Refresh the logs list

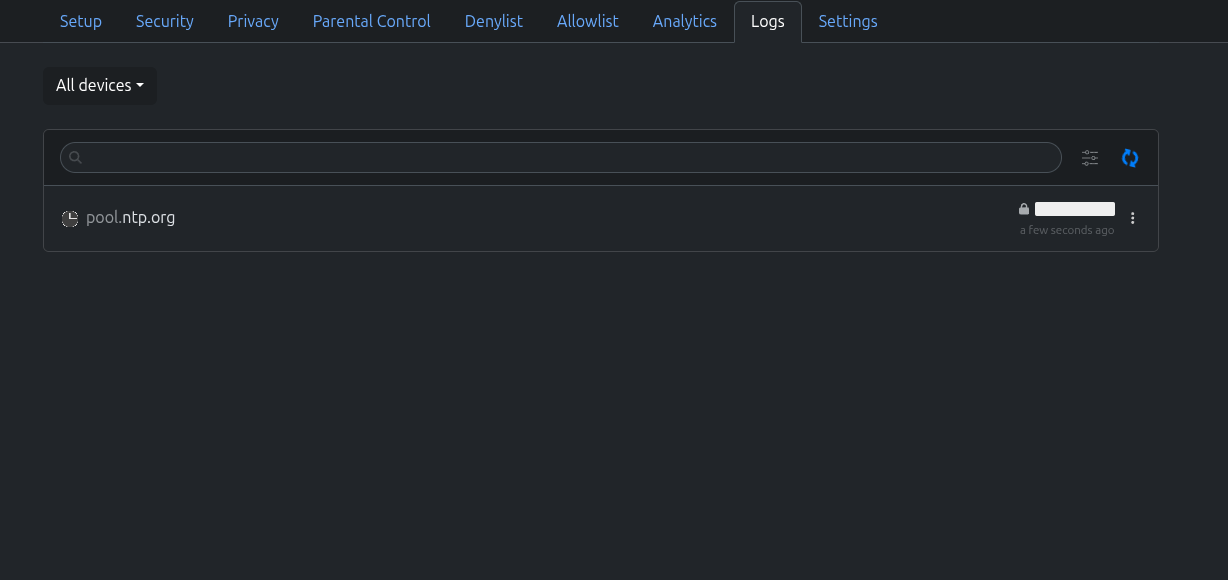click(x=1130, y=158)
